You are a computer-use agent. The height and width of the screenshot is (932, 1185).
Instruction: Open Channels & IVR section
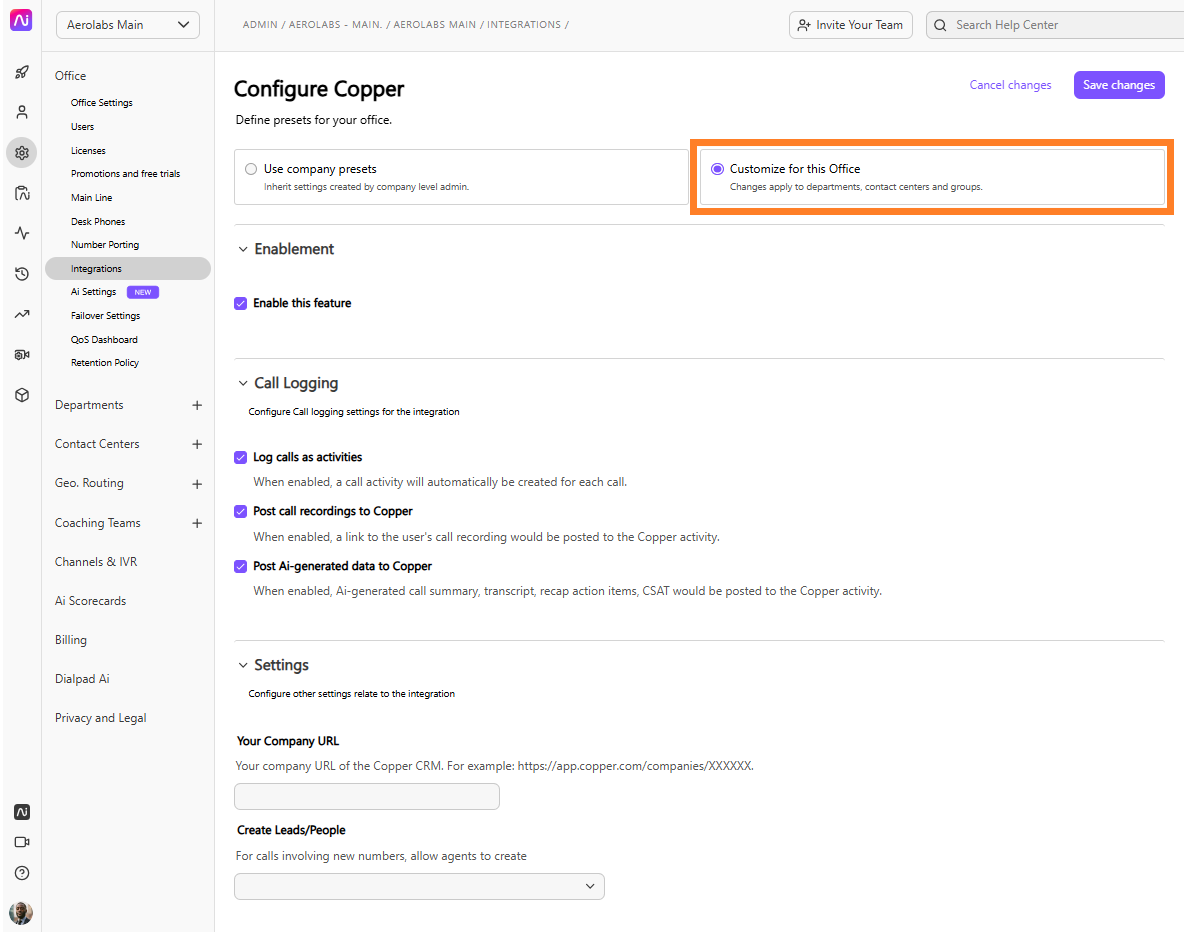point(96,562)
